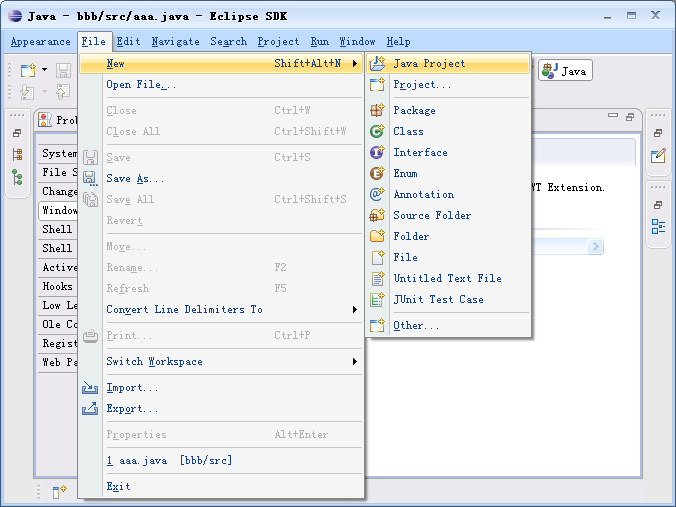Select the Hooks row in list

pyautogui.click(x=58, y=286)
